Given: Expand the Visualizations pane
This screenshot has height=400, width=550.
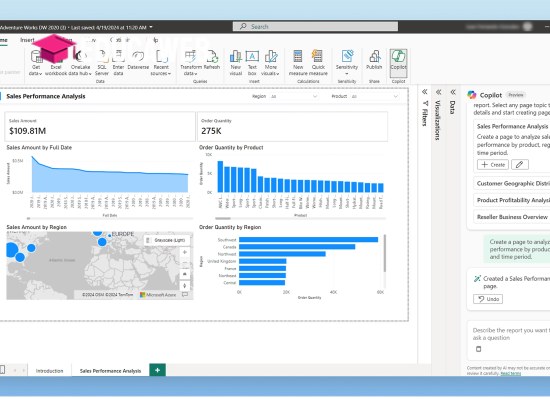Looking at the screenshot, I should pos(438,92).
